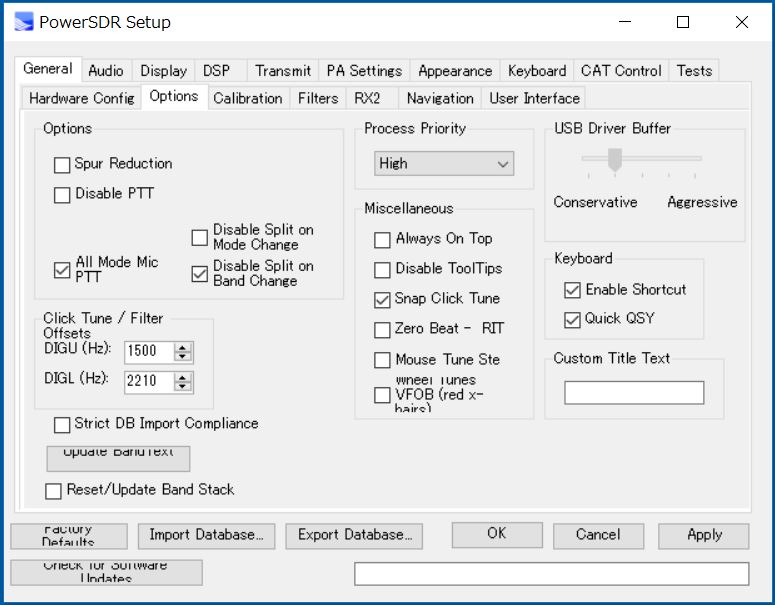
Task: Open the PA Settings tab
Action: tap(364, 71)
